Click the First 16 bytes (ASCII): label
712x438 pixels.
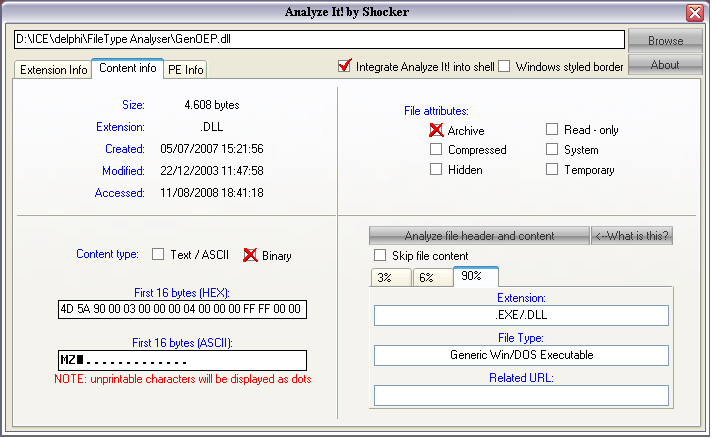pos(182,343)
